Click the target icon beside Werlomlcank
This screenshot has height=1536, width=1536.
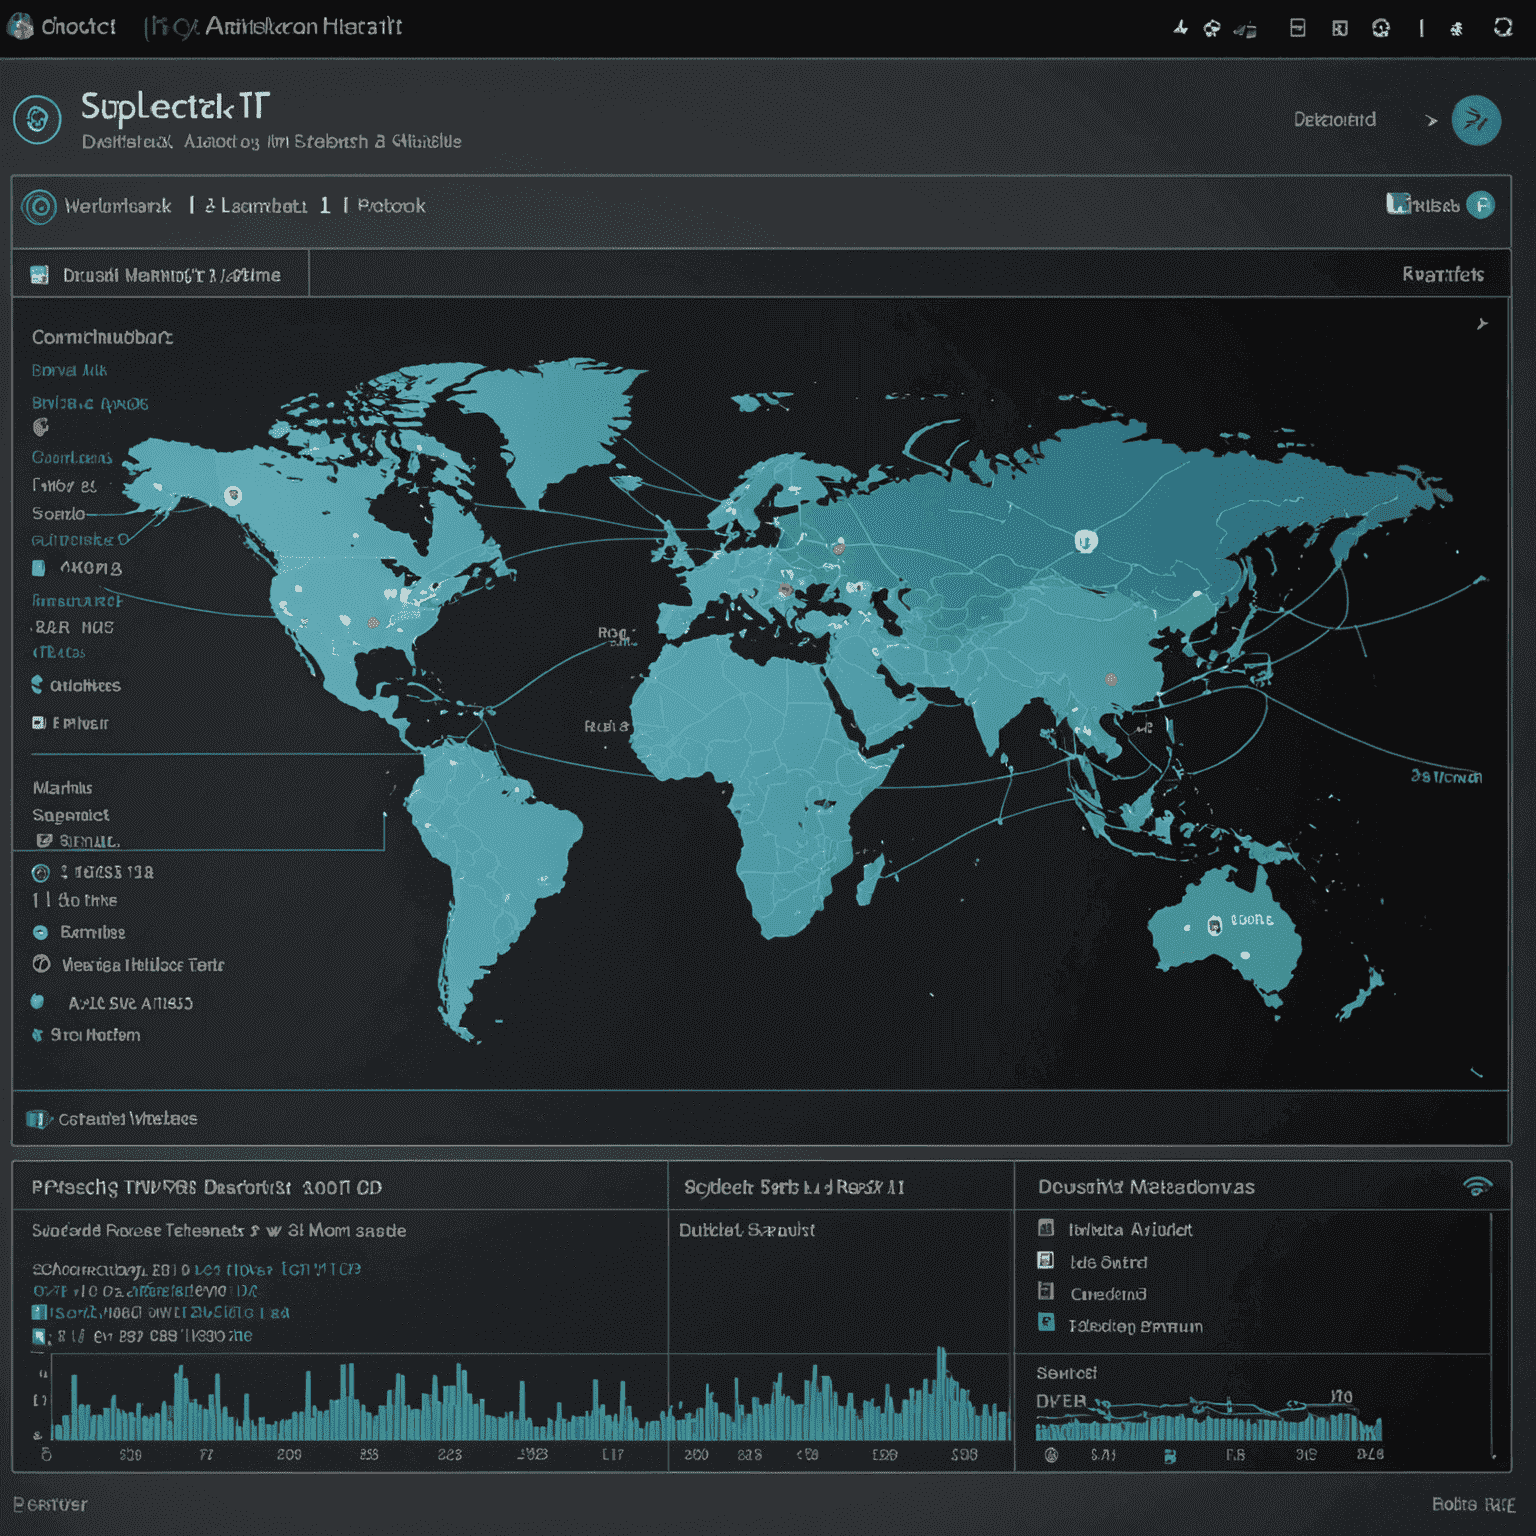tap(39, 207)
